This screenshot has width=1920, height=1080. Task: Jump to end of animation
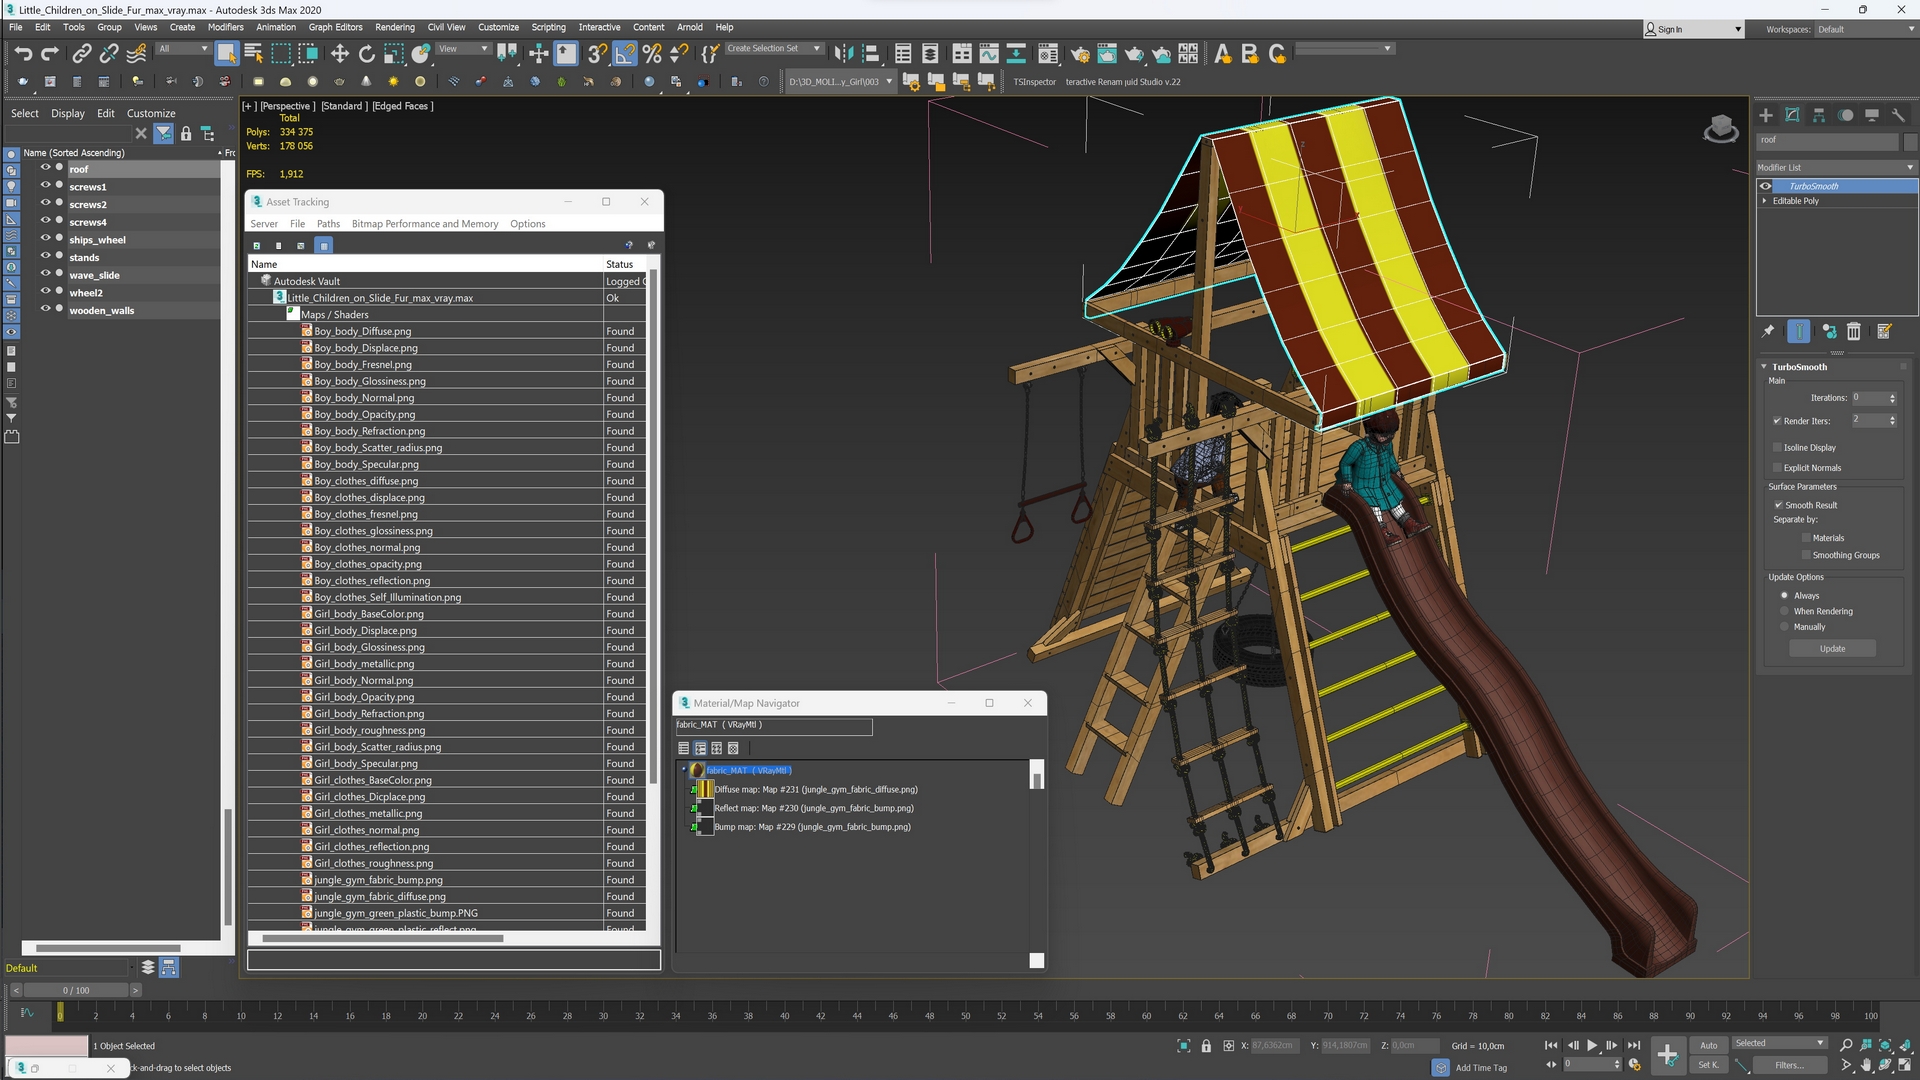(x=1634, y=1045)
